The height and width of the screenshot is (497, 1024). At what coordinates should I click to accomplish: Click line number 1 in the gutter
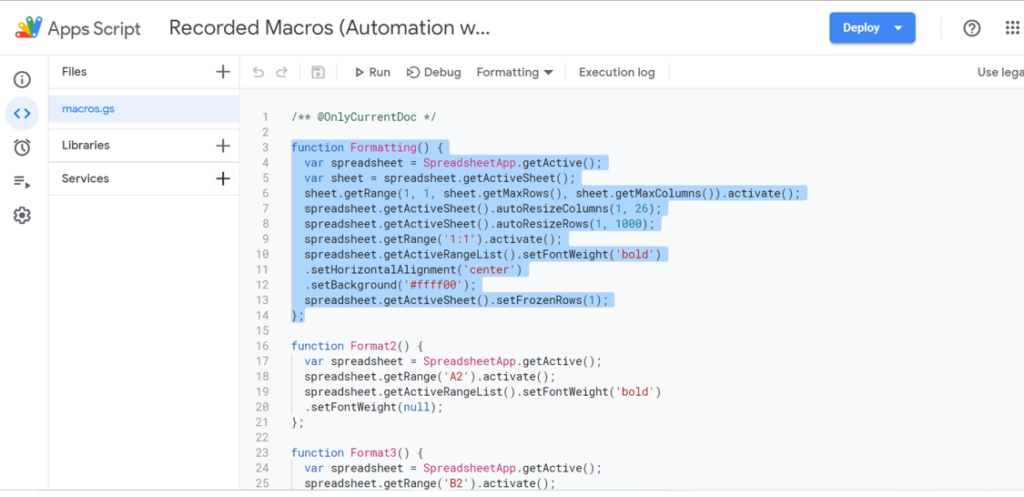tap(265, 118)
